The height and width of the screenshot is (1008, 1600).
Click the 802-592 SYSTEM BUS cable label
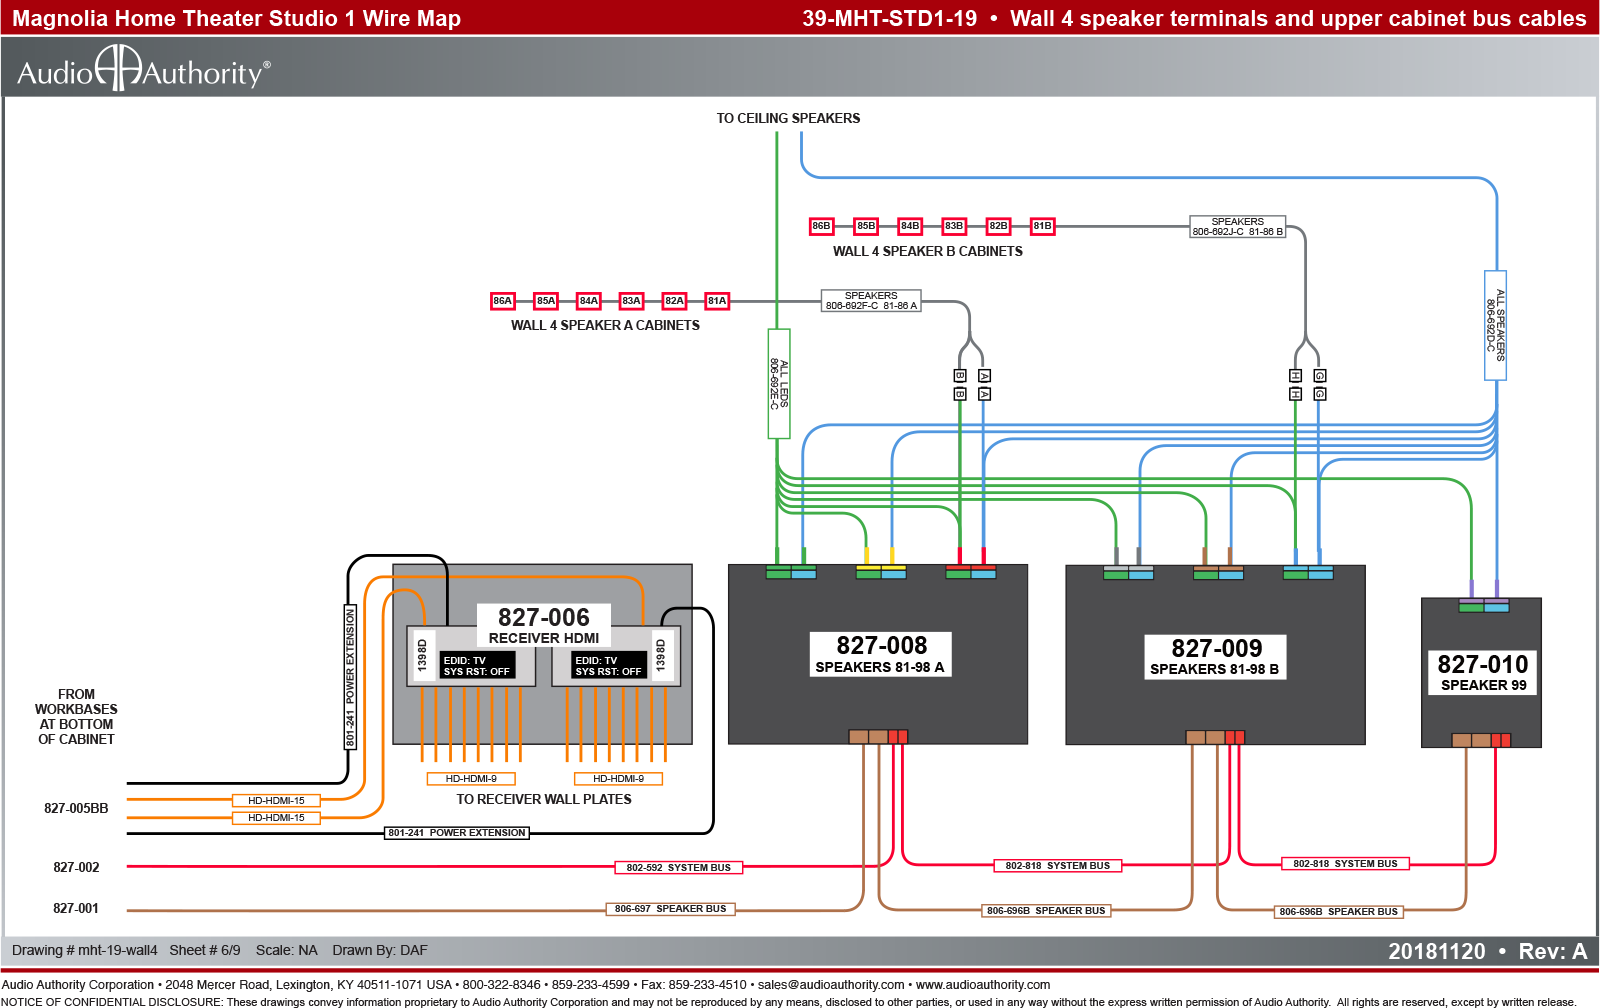point(678,868)
